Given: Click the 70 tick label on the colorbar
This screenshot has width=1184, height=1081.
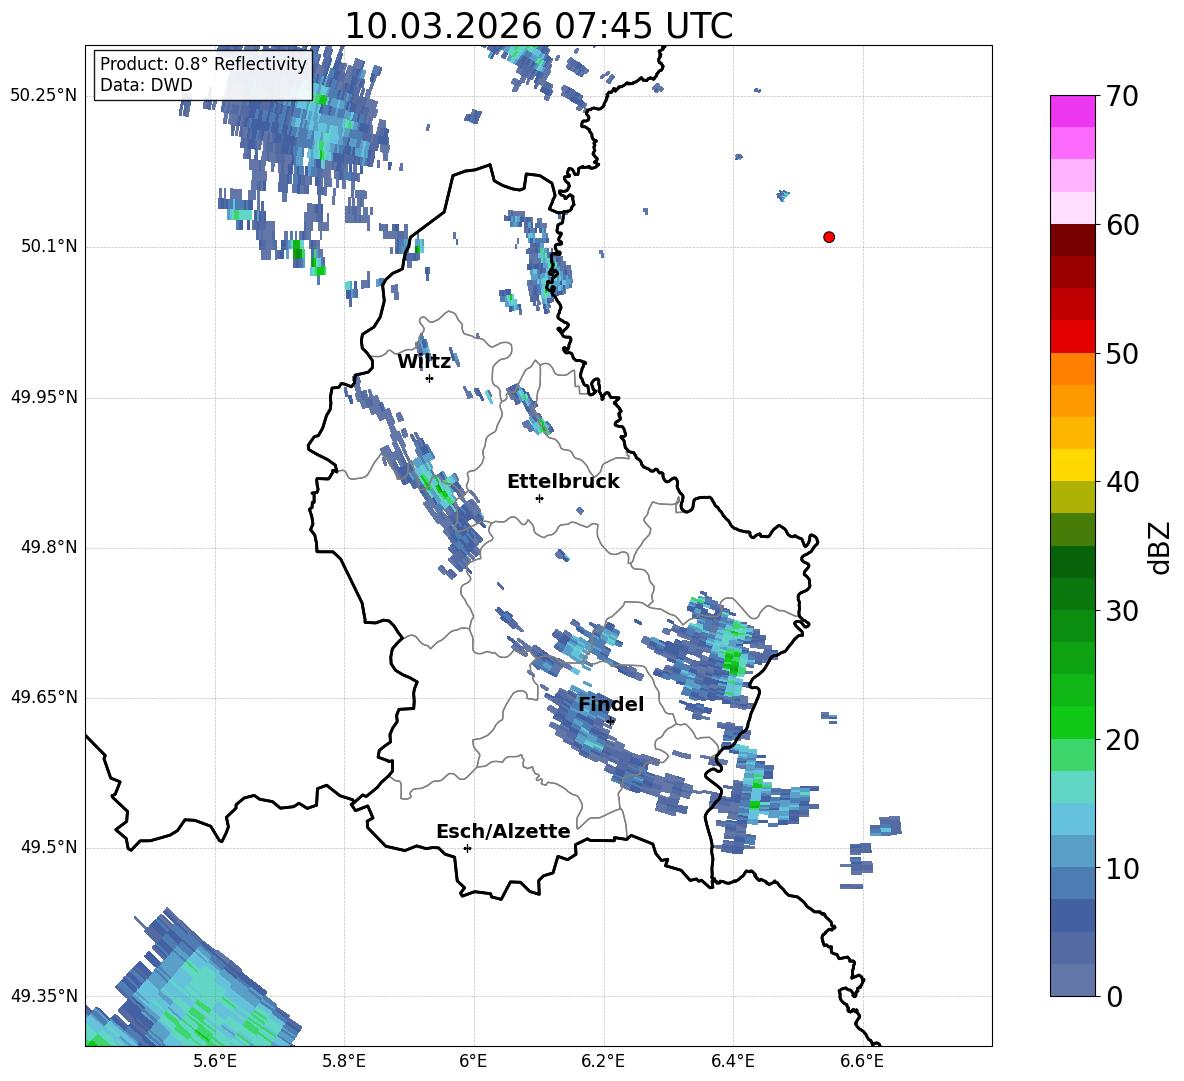Looking at the screenshot, I should [x=1122, y=97].
